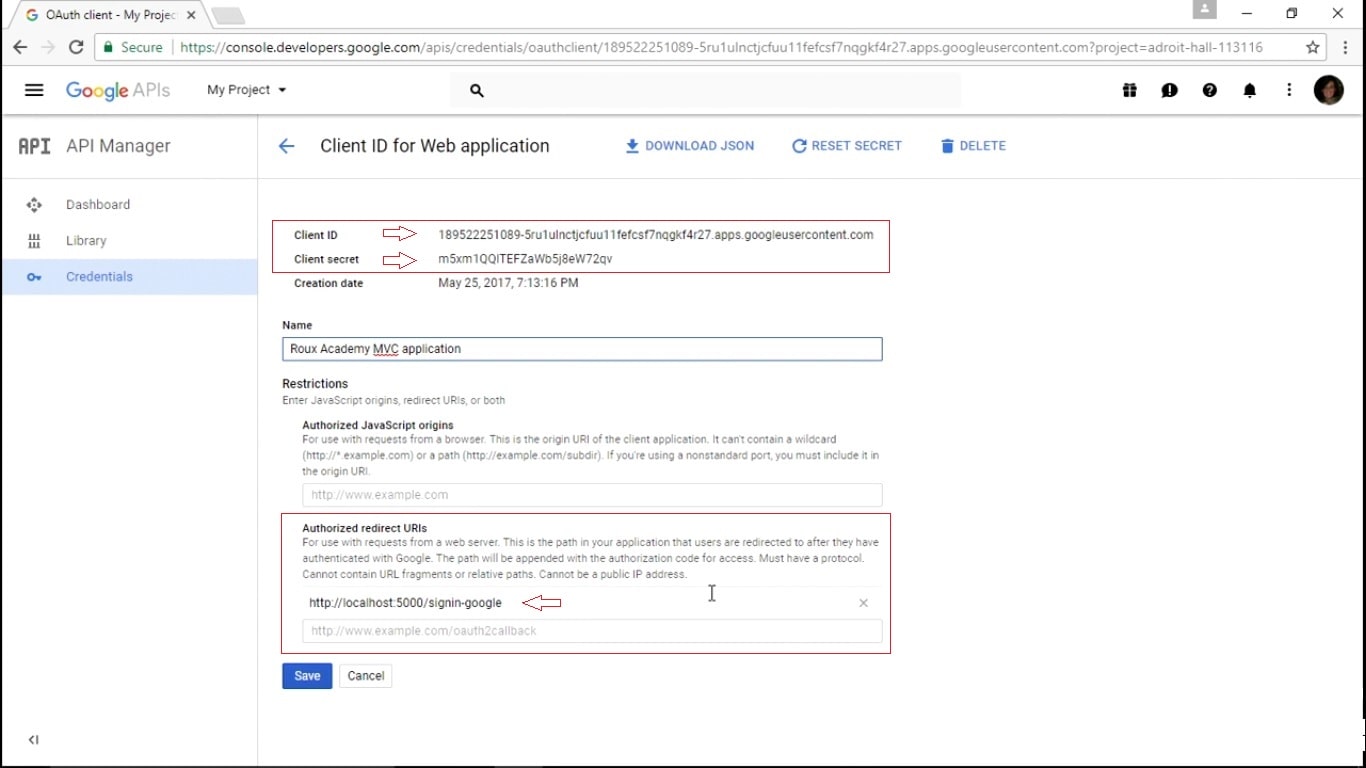Collapse the sidebar with bottom-left arrow
This screenshot has width=1366, height=768.
coord(33,739)
